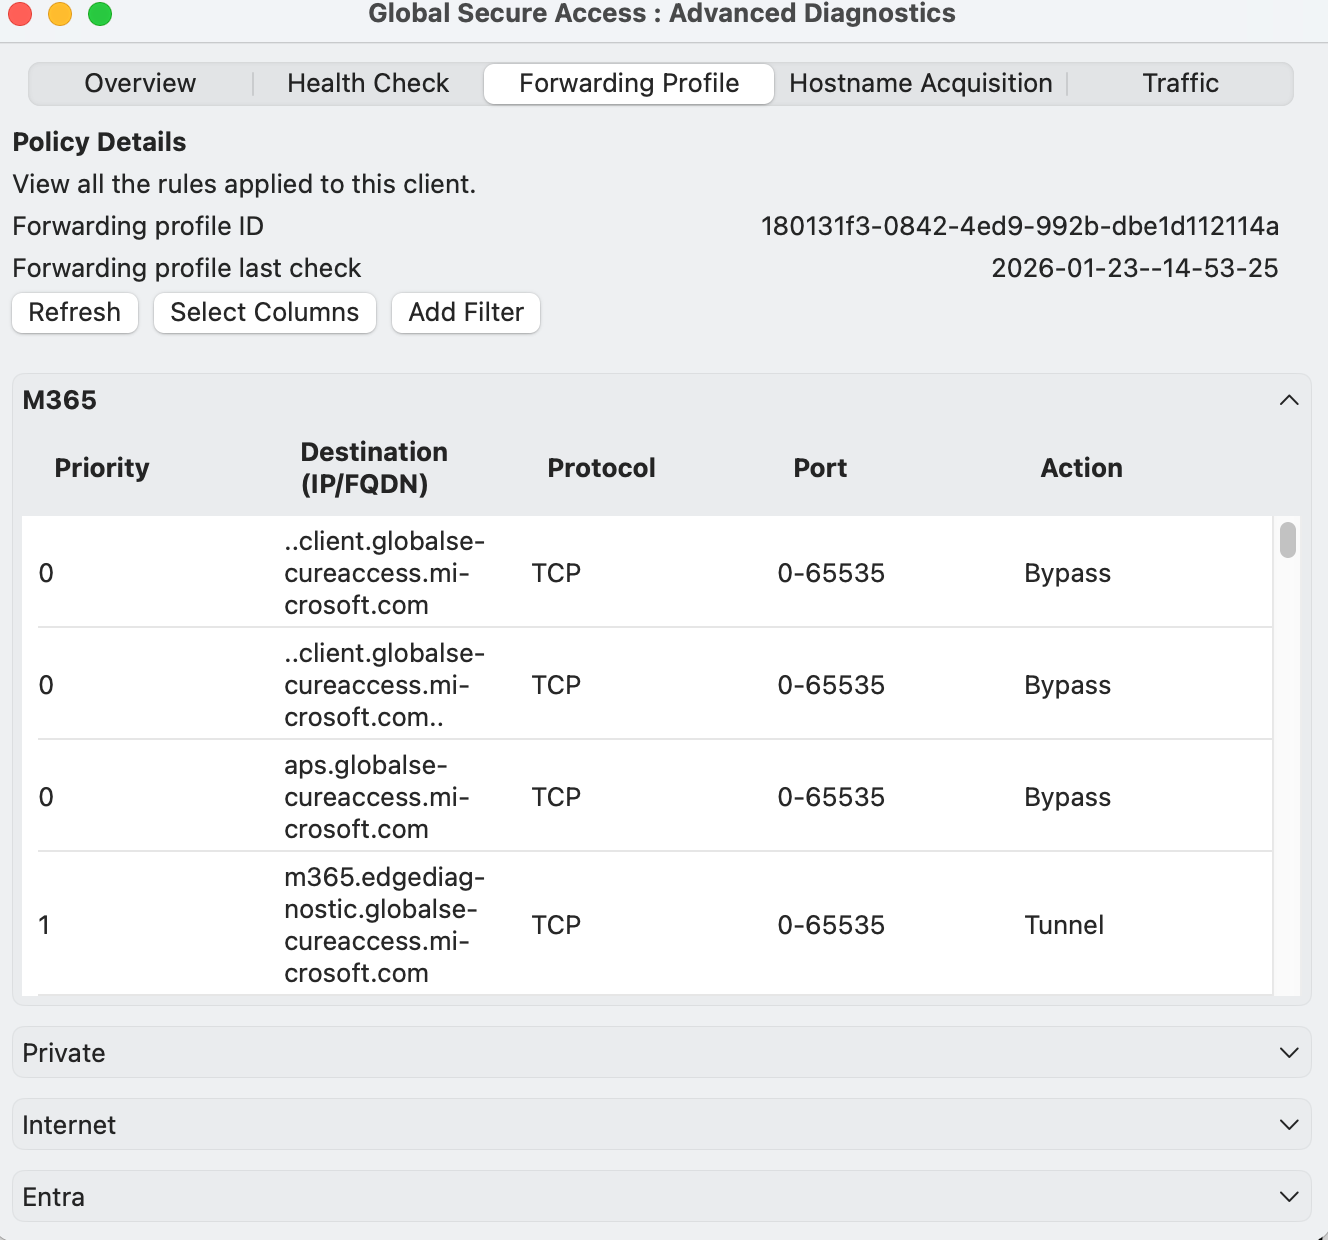
Task: Click TCP in the aps.globalsecureaccess row
Action: click(x=556, y=797)
